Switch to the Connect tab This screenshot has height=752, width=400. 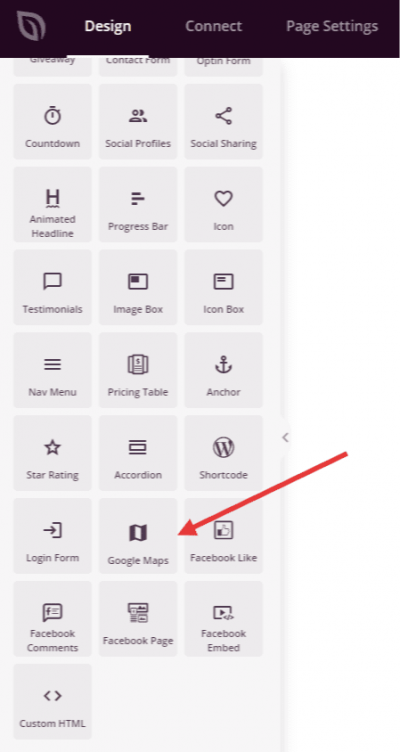[x=213, y=26]
